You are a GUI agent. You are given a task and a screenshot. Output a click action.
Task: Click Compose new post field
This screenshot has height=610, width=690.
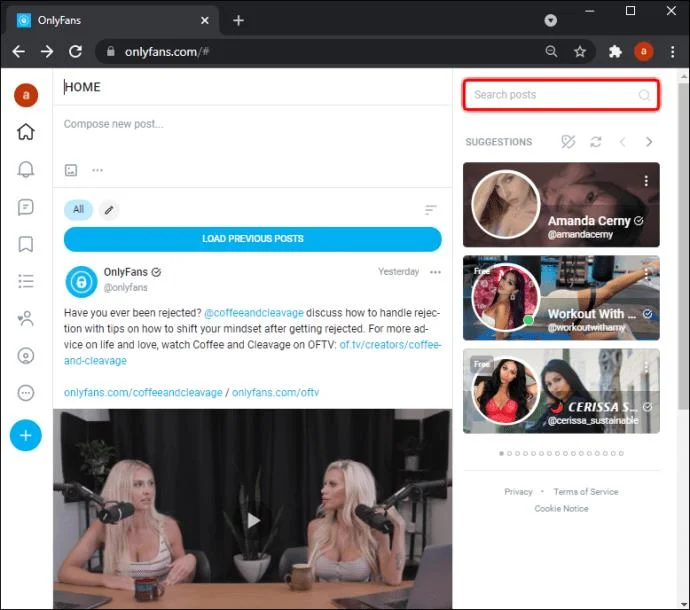(x=253, y=124)
